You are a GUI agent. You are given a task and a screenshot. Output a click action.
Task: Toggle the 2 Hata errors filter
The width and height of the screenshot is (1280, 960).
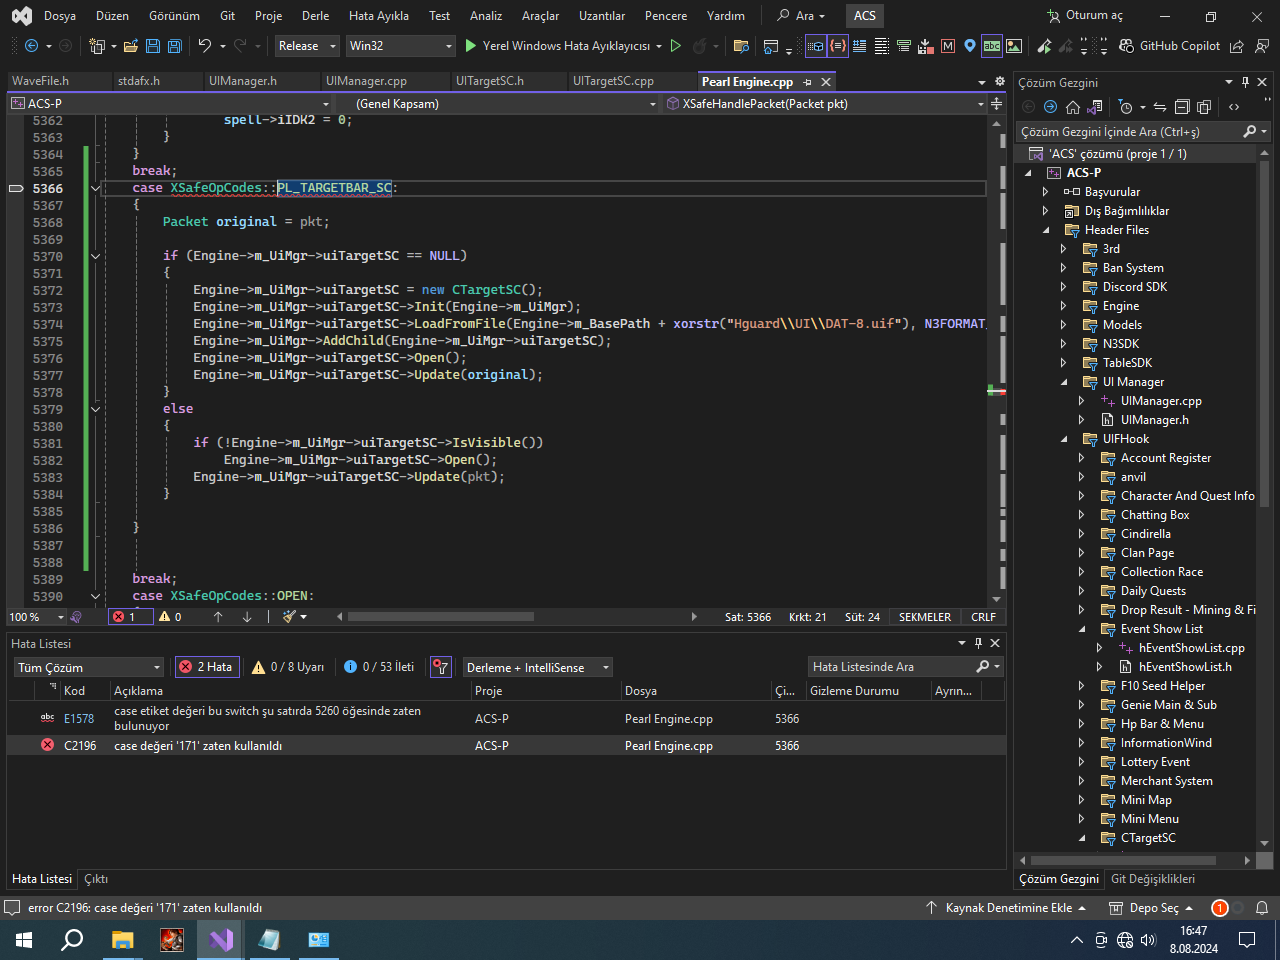click(x=206, y=667)
